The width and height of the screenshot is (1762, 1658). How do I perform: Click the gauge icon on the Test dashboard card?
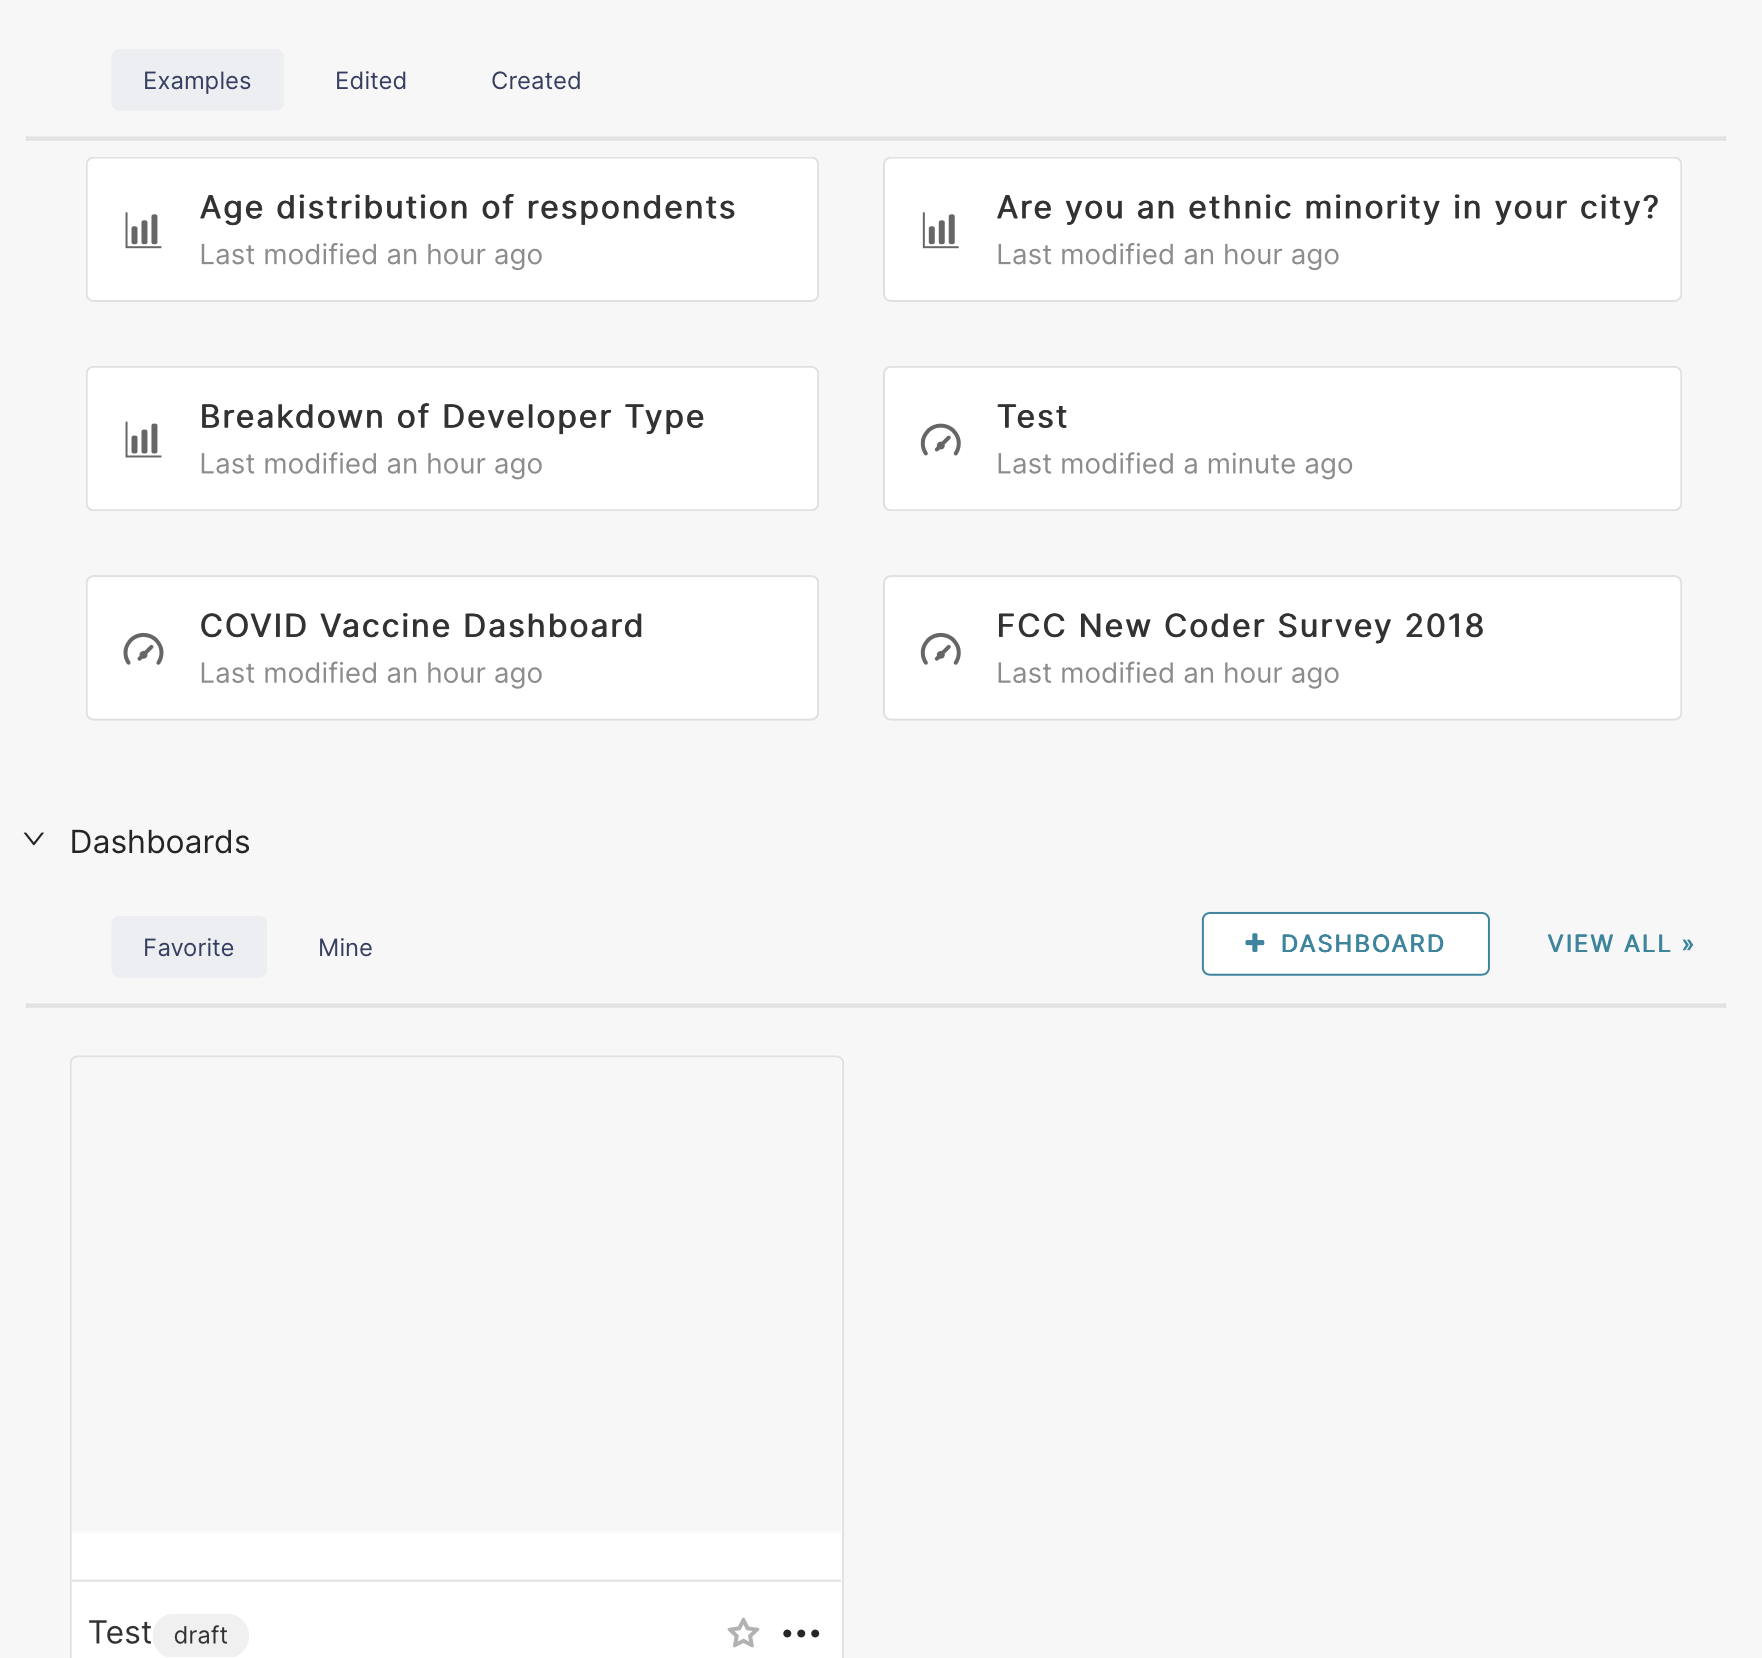pyautogui.click(x=940, y=438)
